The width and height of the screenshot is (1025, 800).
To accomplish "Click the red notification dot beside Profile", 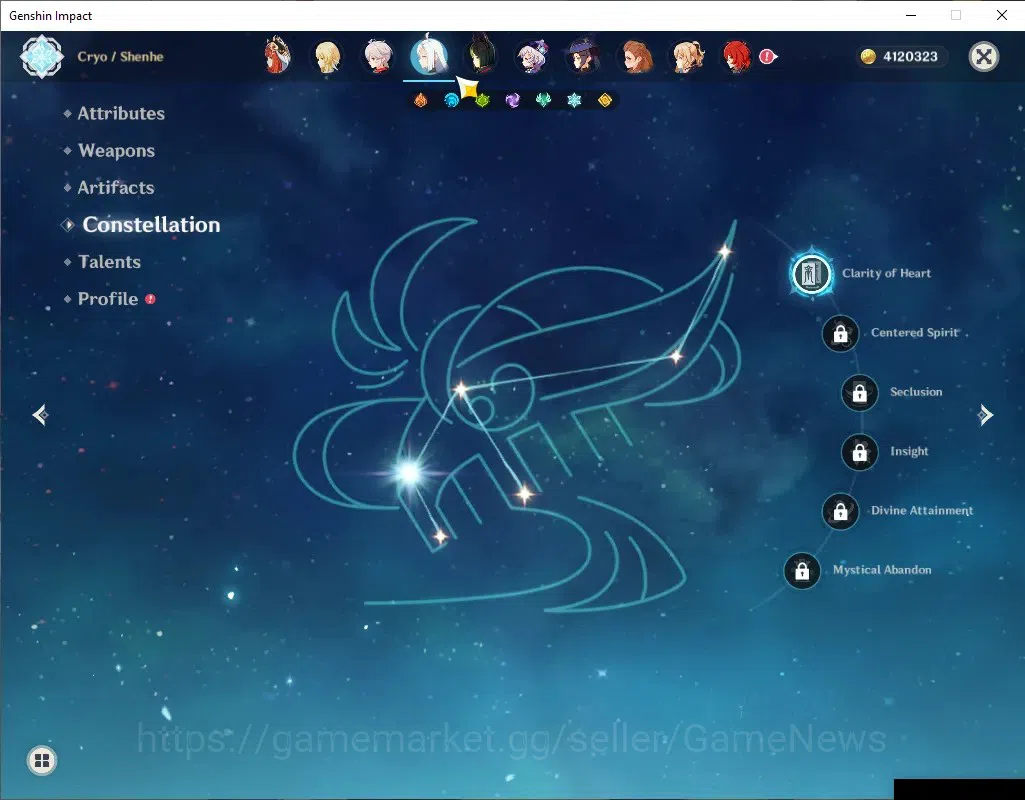I will [x=150, y=299].
